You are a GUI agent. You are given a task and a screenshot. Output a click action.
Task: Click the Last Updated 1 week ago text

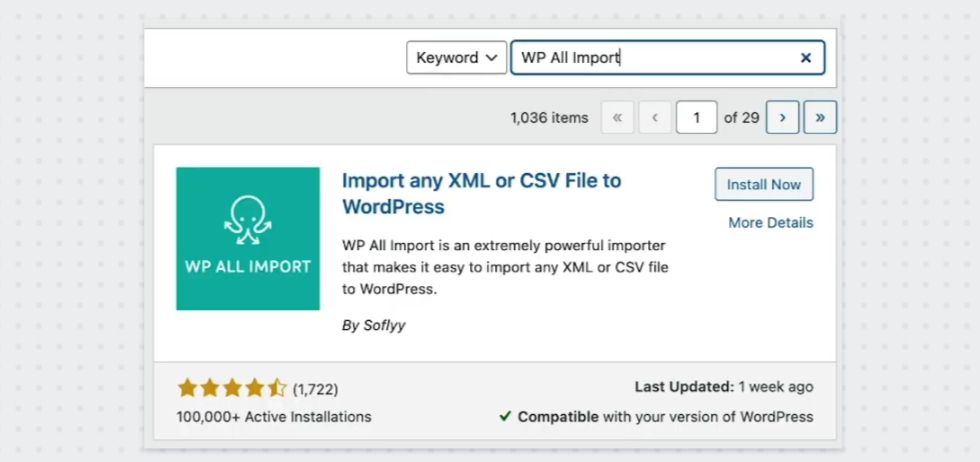pos(724,387)
